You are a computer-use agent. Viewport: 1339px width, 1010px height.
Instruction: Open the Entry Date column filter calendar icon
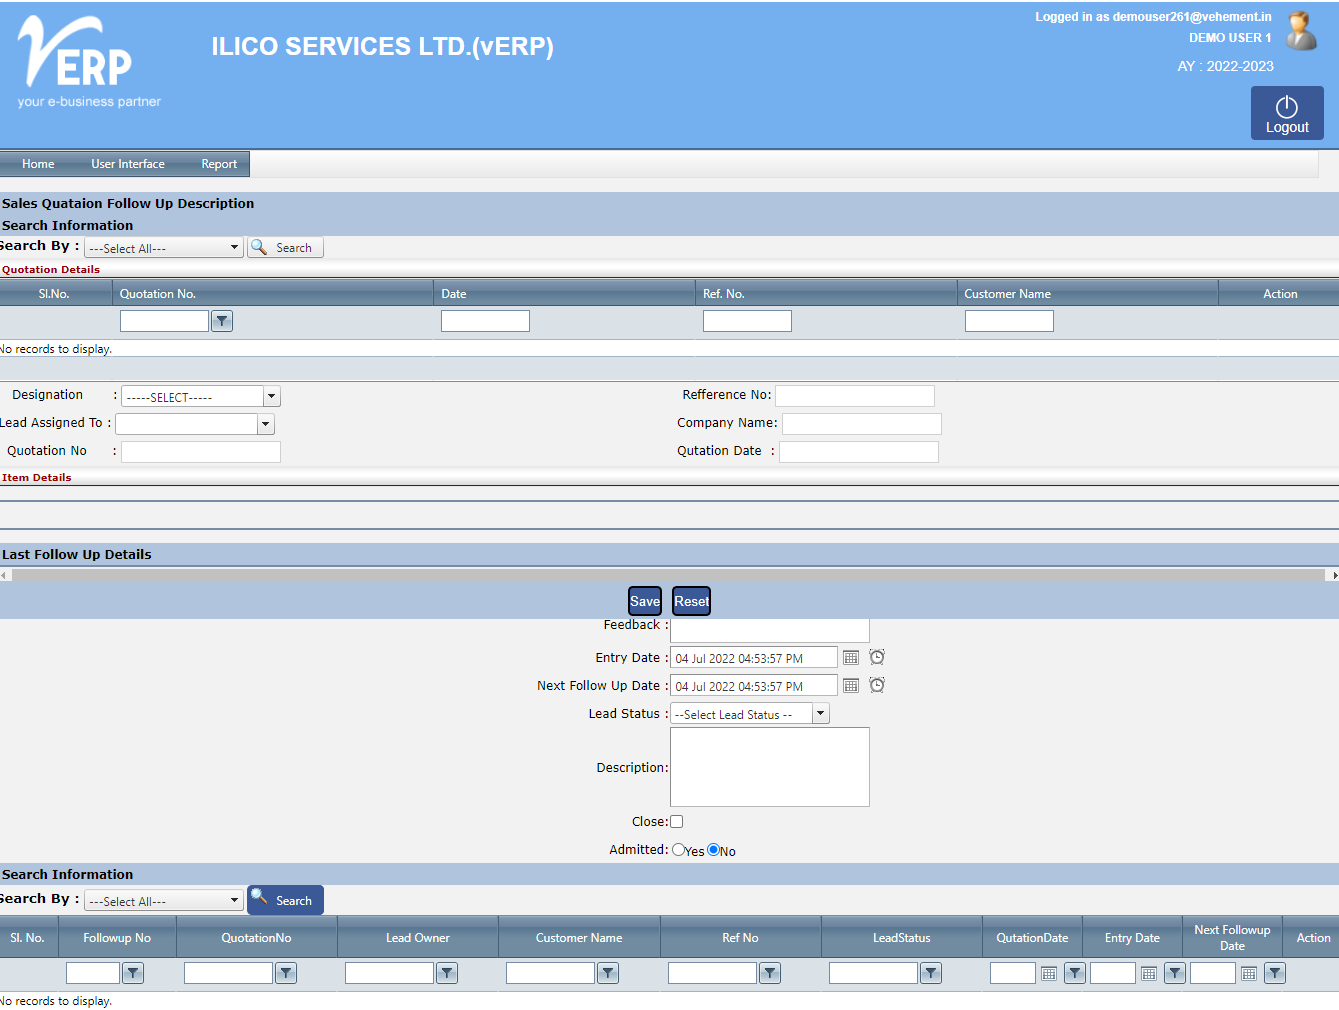coord(1149,973)
